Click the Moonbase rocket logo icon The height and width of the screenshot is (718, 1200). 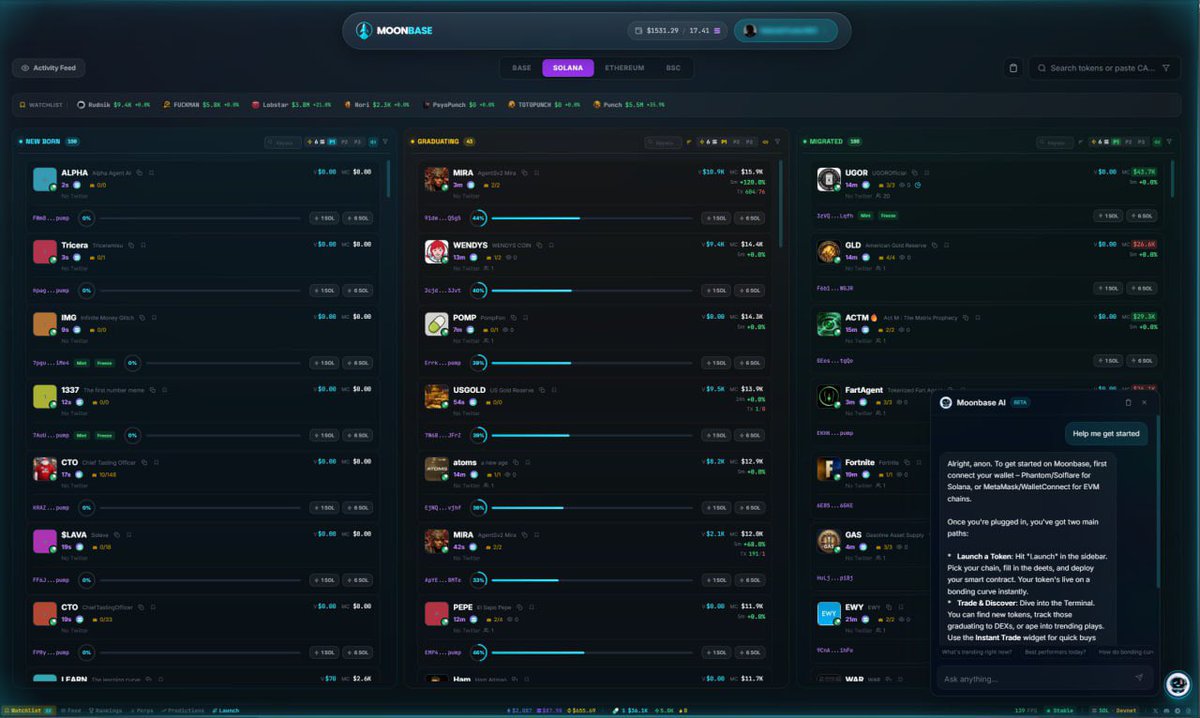tap(364, 31)
